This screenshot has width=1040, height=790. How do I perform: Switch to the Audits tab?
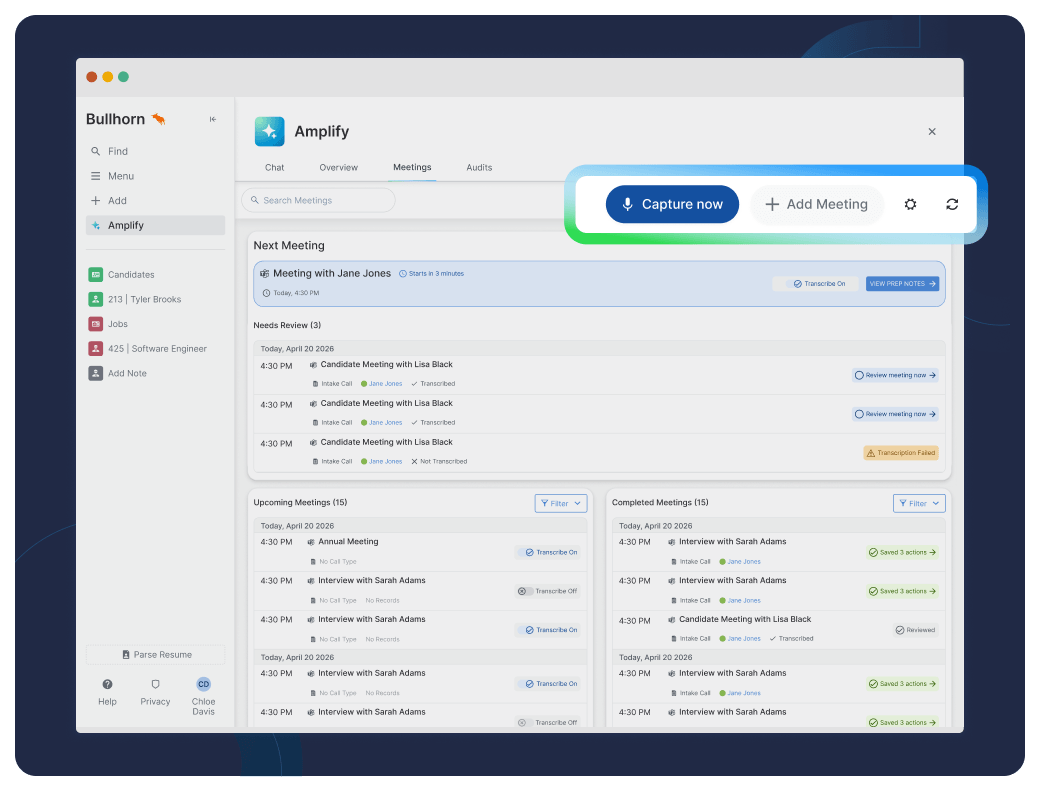coord(479,167)
